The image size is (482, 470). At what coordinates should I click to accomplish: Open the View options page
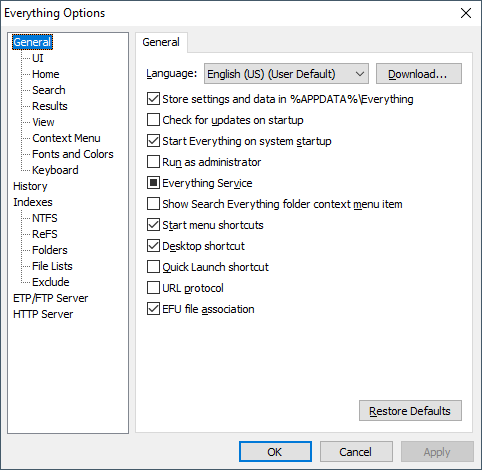point(43,122)
